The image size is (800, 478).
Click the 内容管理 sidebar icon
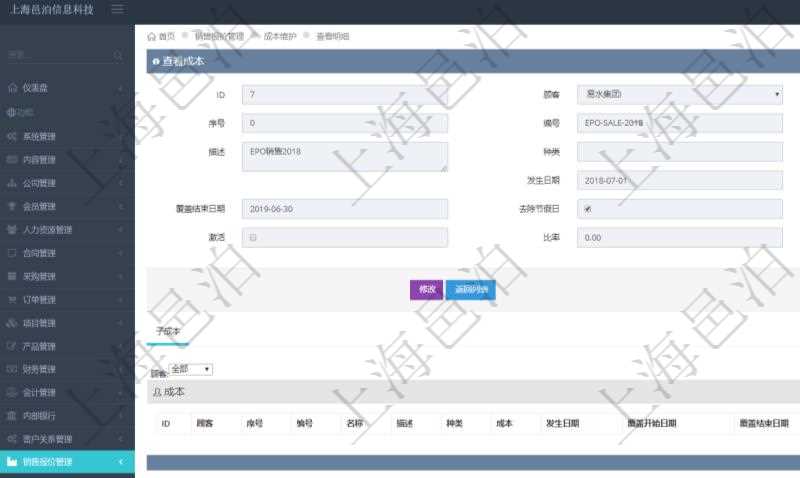pos(12,160)
